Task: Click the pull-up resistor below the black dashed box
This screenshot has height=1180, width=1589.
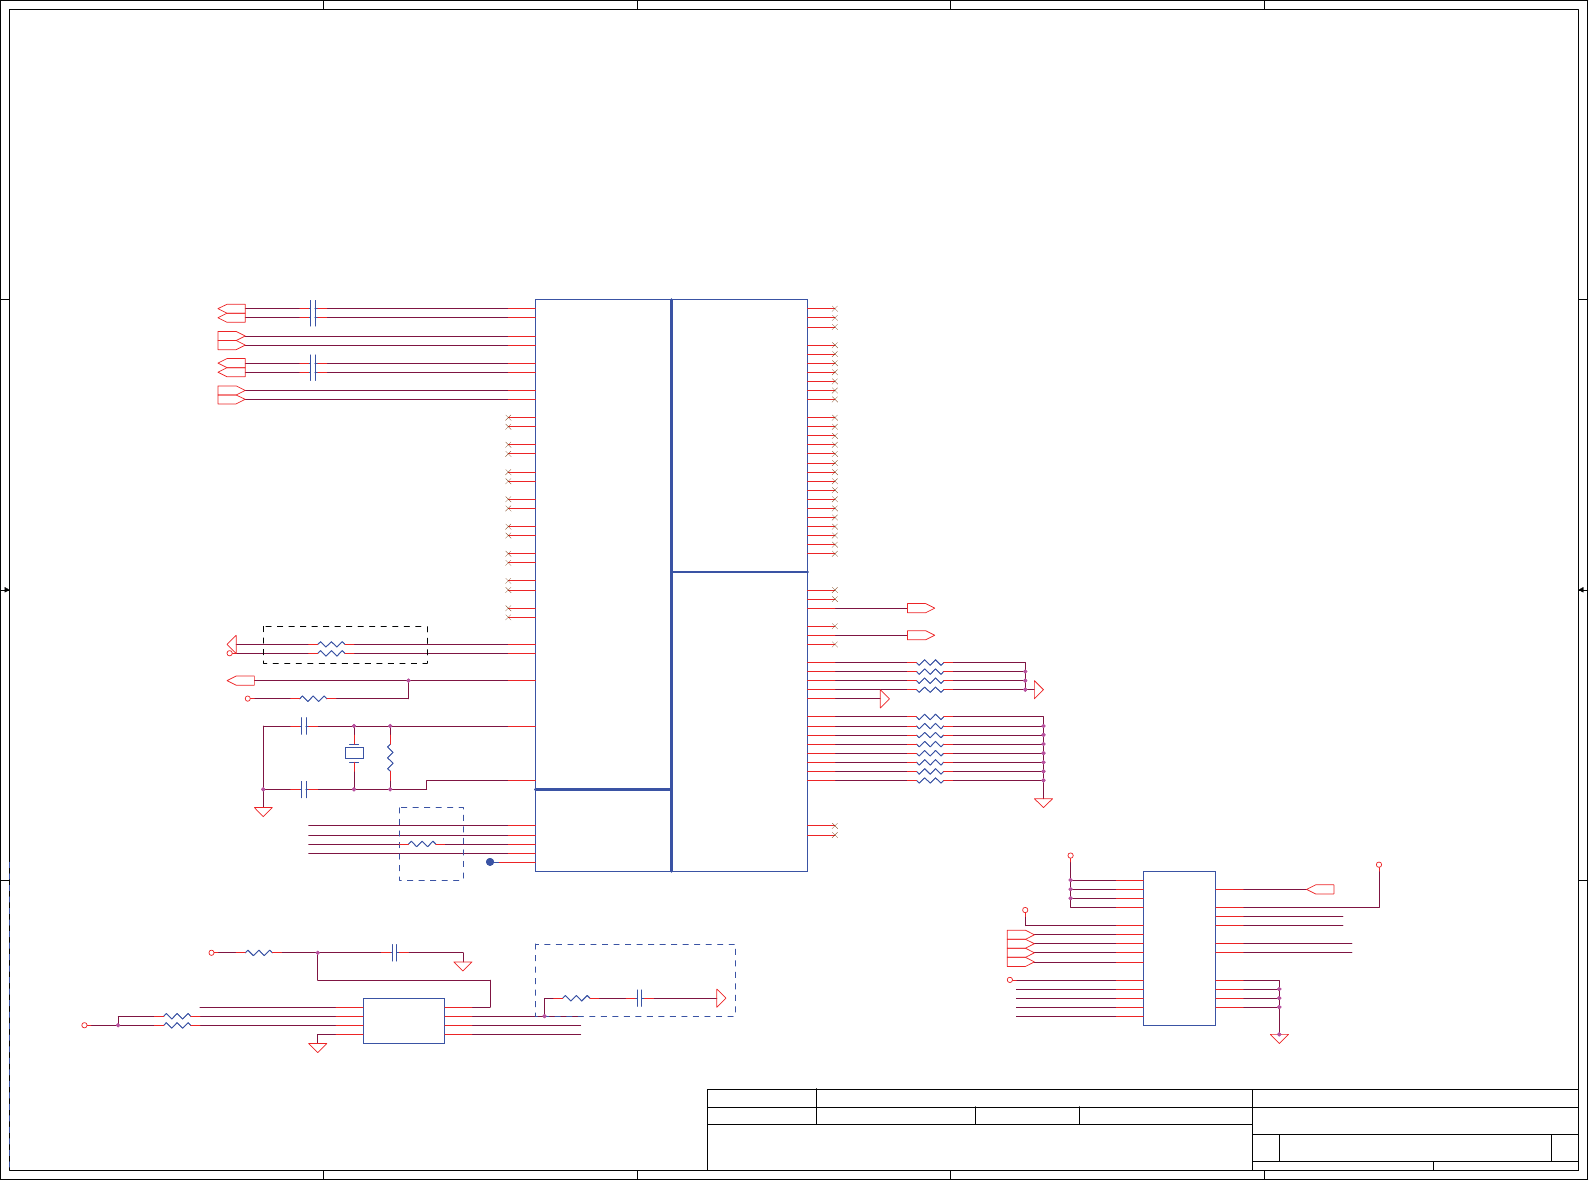Action: click(x=313, y=698)
